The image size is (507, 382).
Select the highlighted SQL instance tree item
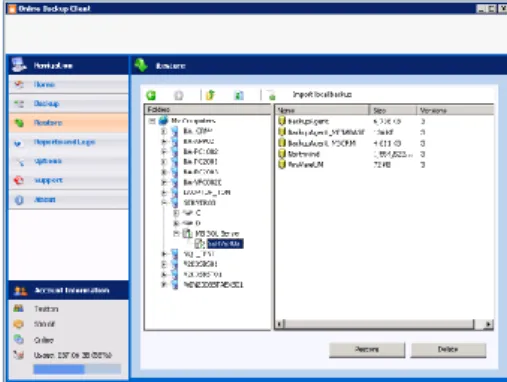[x=225, y=244]
